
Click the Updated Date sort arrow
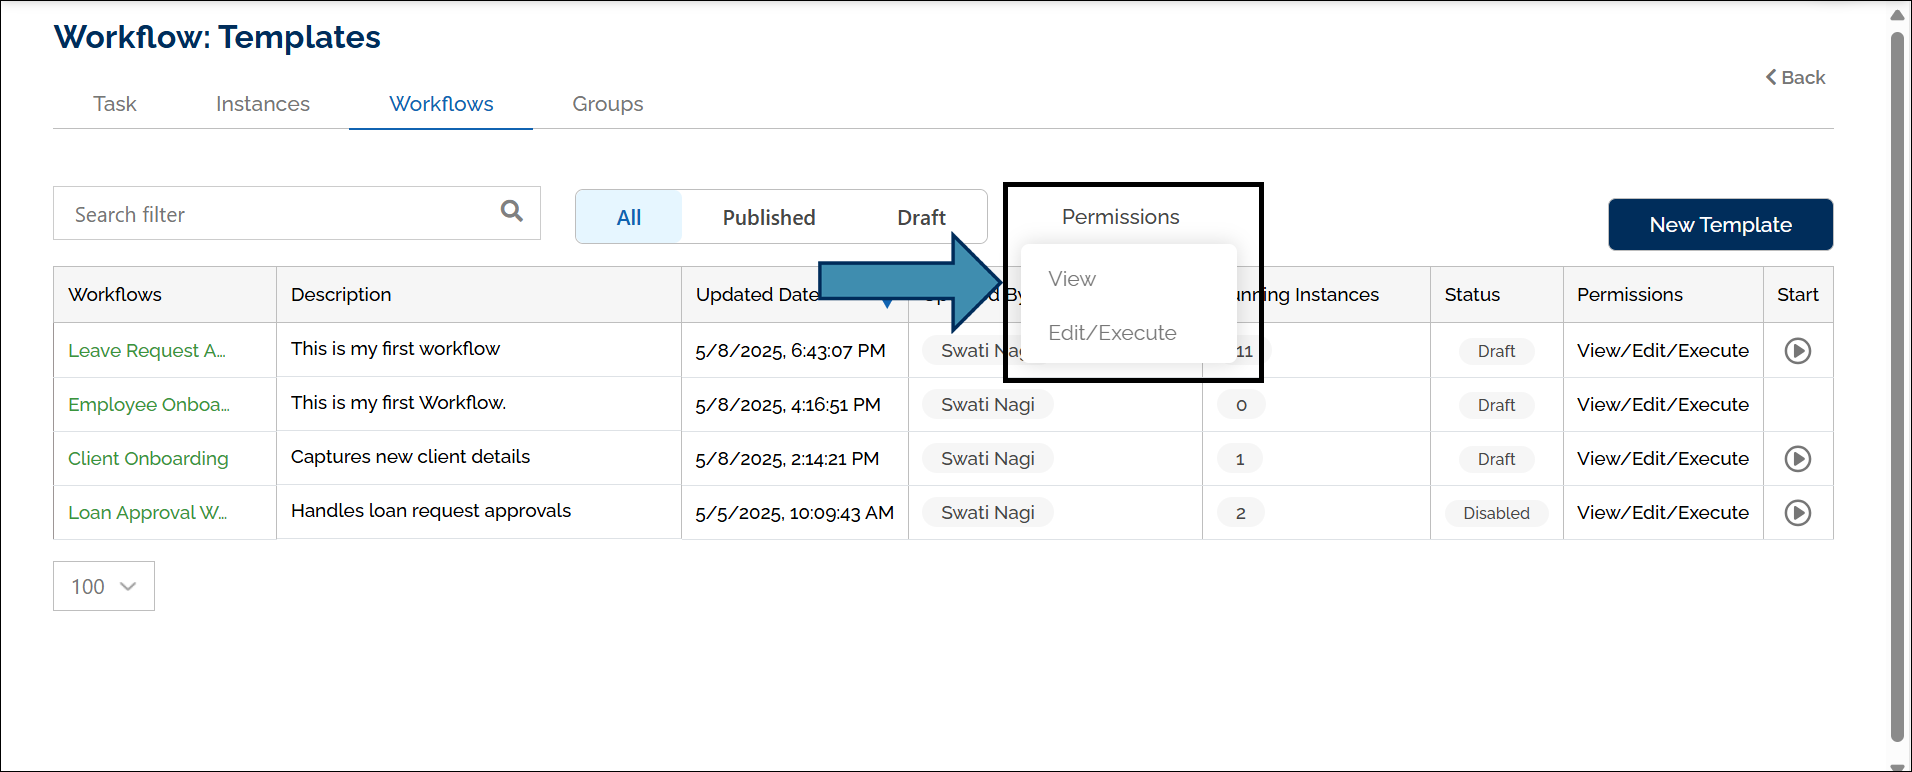point(887,302)
